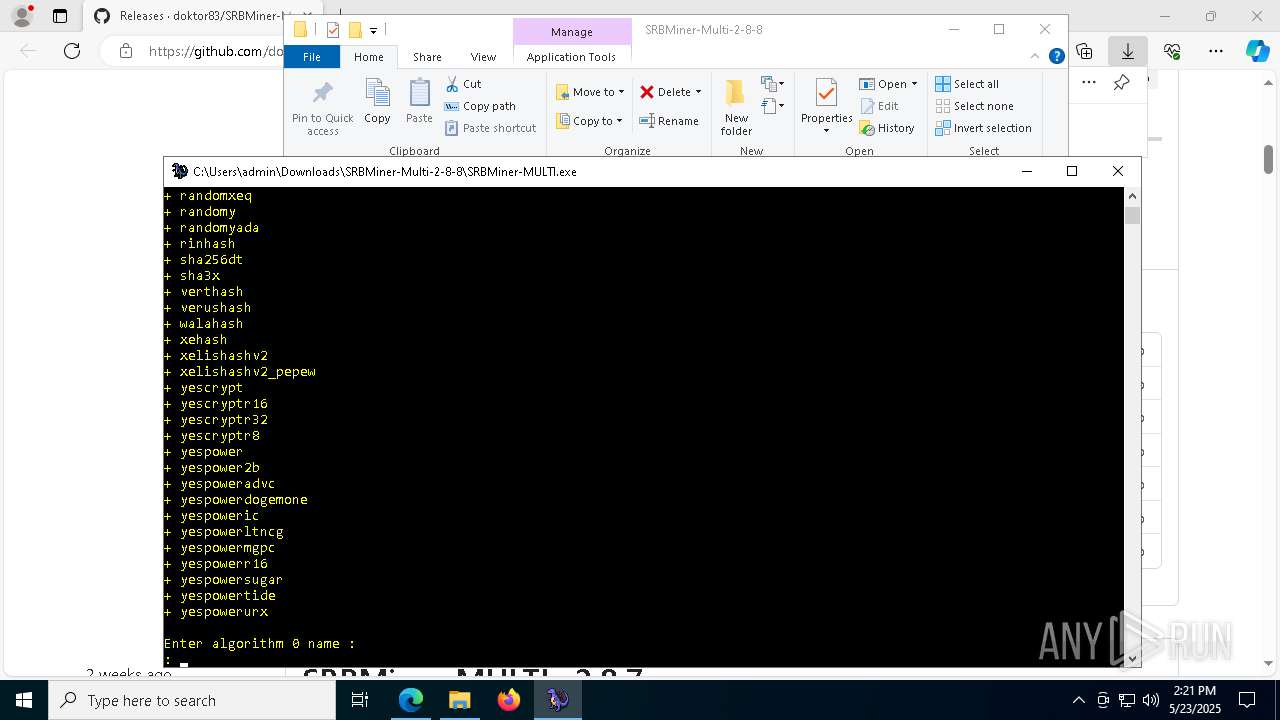
Task: Open Edge tab actions menu icon
Action: (x=60, y=16)
